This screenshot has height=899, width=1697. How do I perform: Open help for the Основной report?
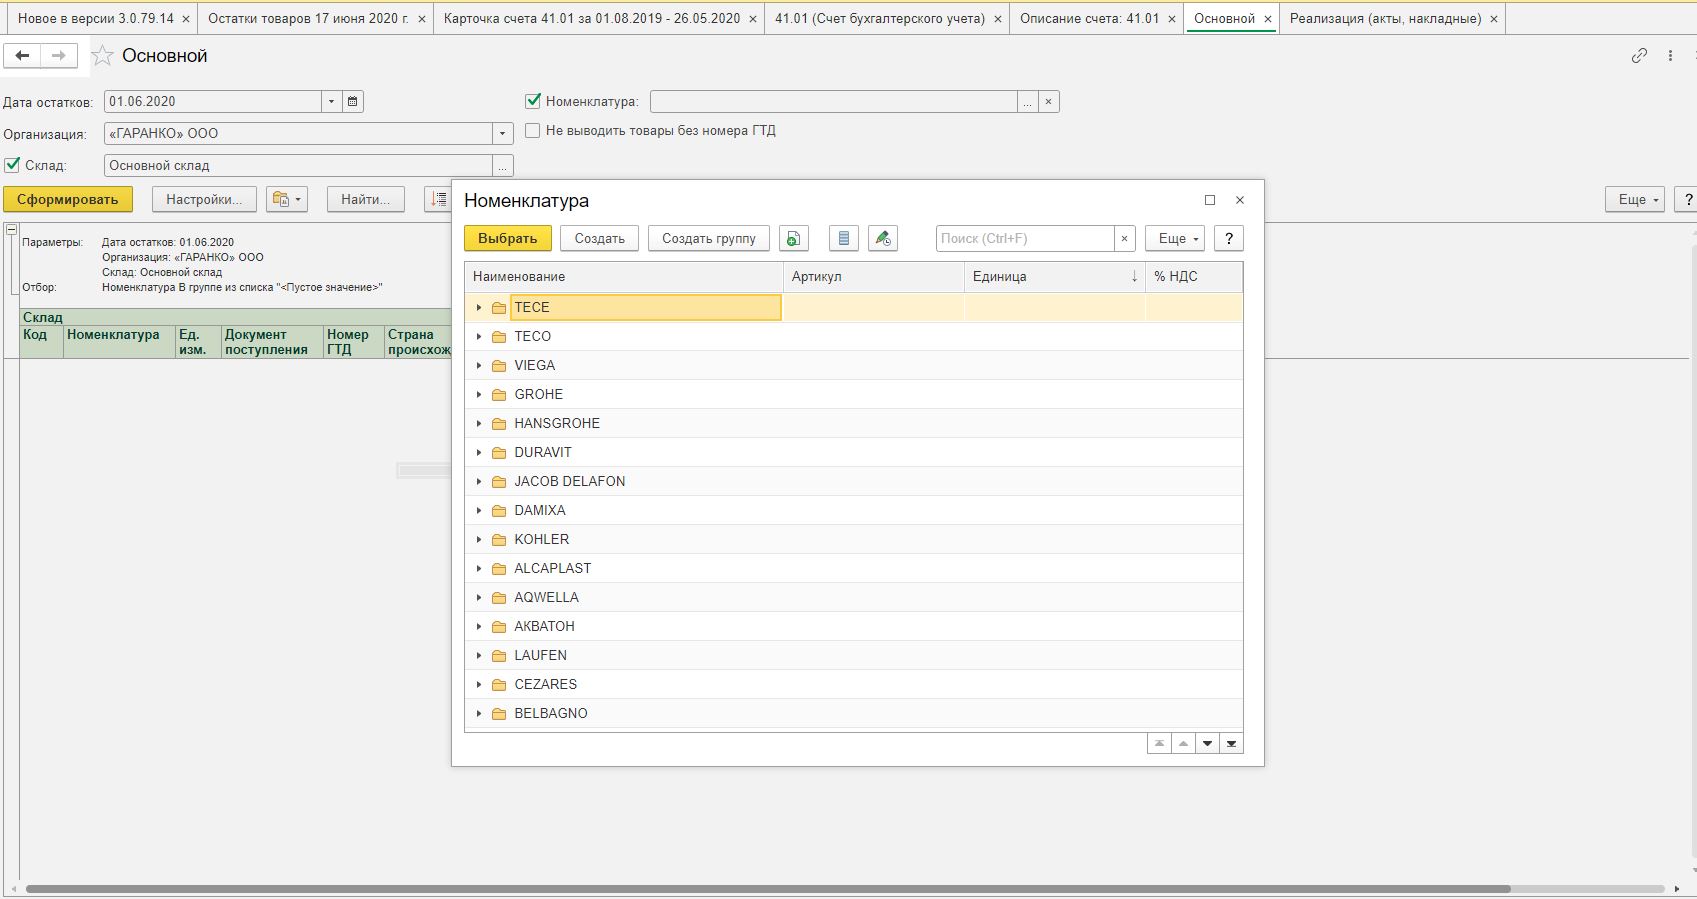[x=1688, y=199]
